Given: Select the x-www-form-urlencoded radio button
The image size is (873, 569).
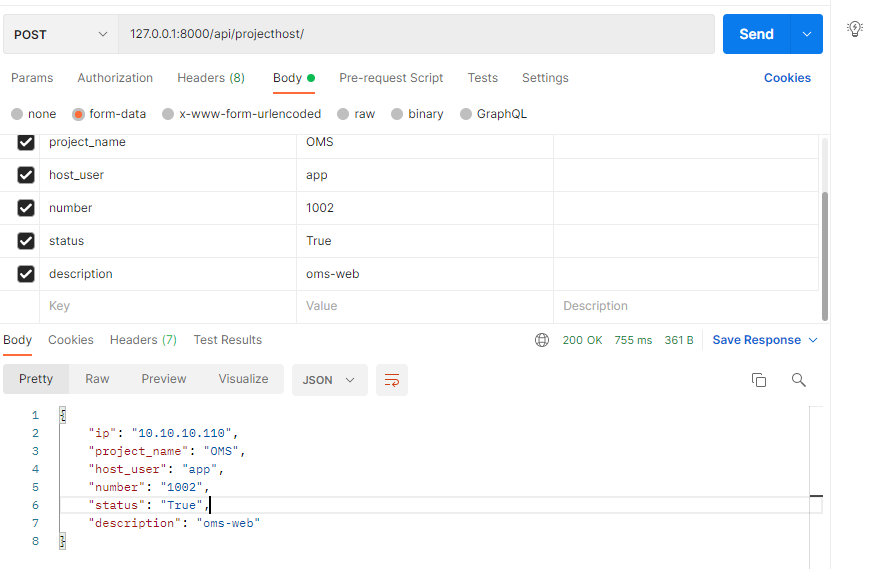Looking at the screenshot, I should pyautogui.click(x=168, y=114).
